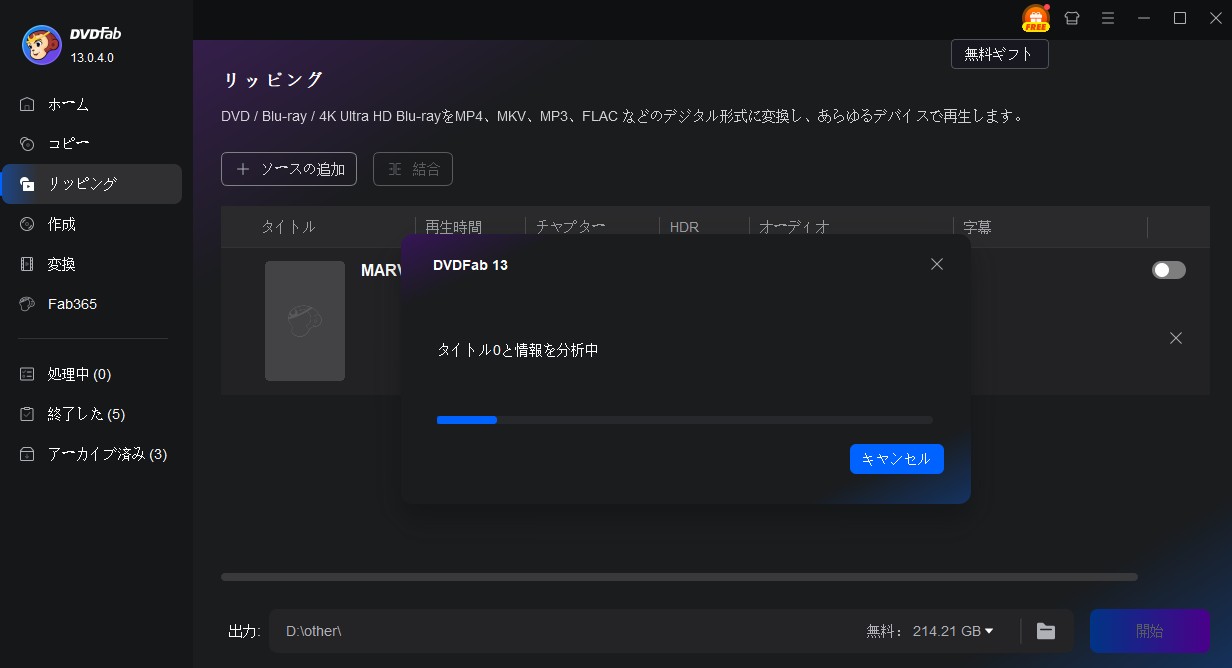
Task: Open the hamburger main menu
Action: click(1108, 18)
